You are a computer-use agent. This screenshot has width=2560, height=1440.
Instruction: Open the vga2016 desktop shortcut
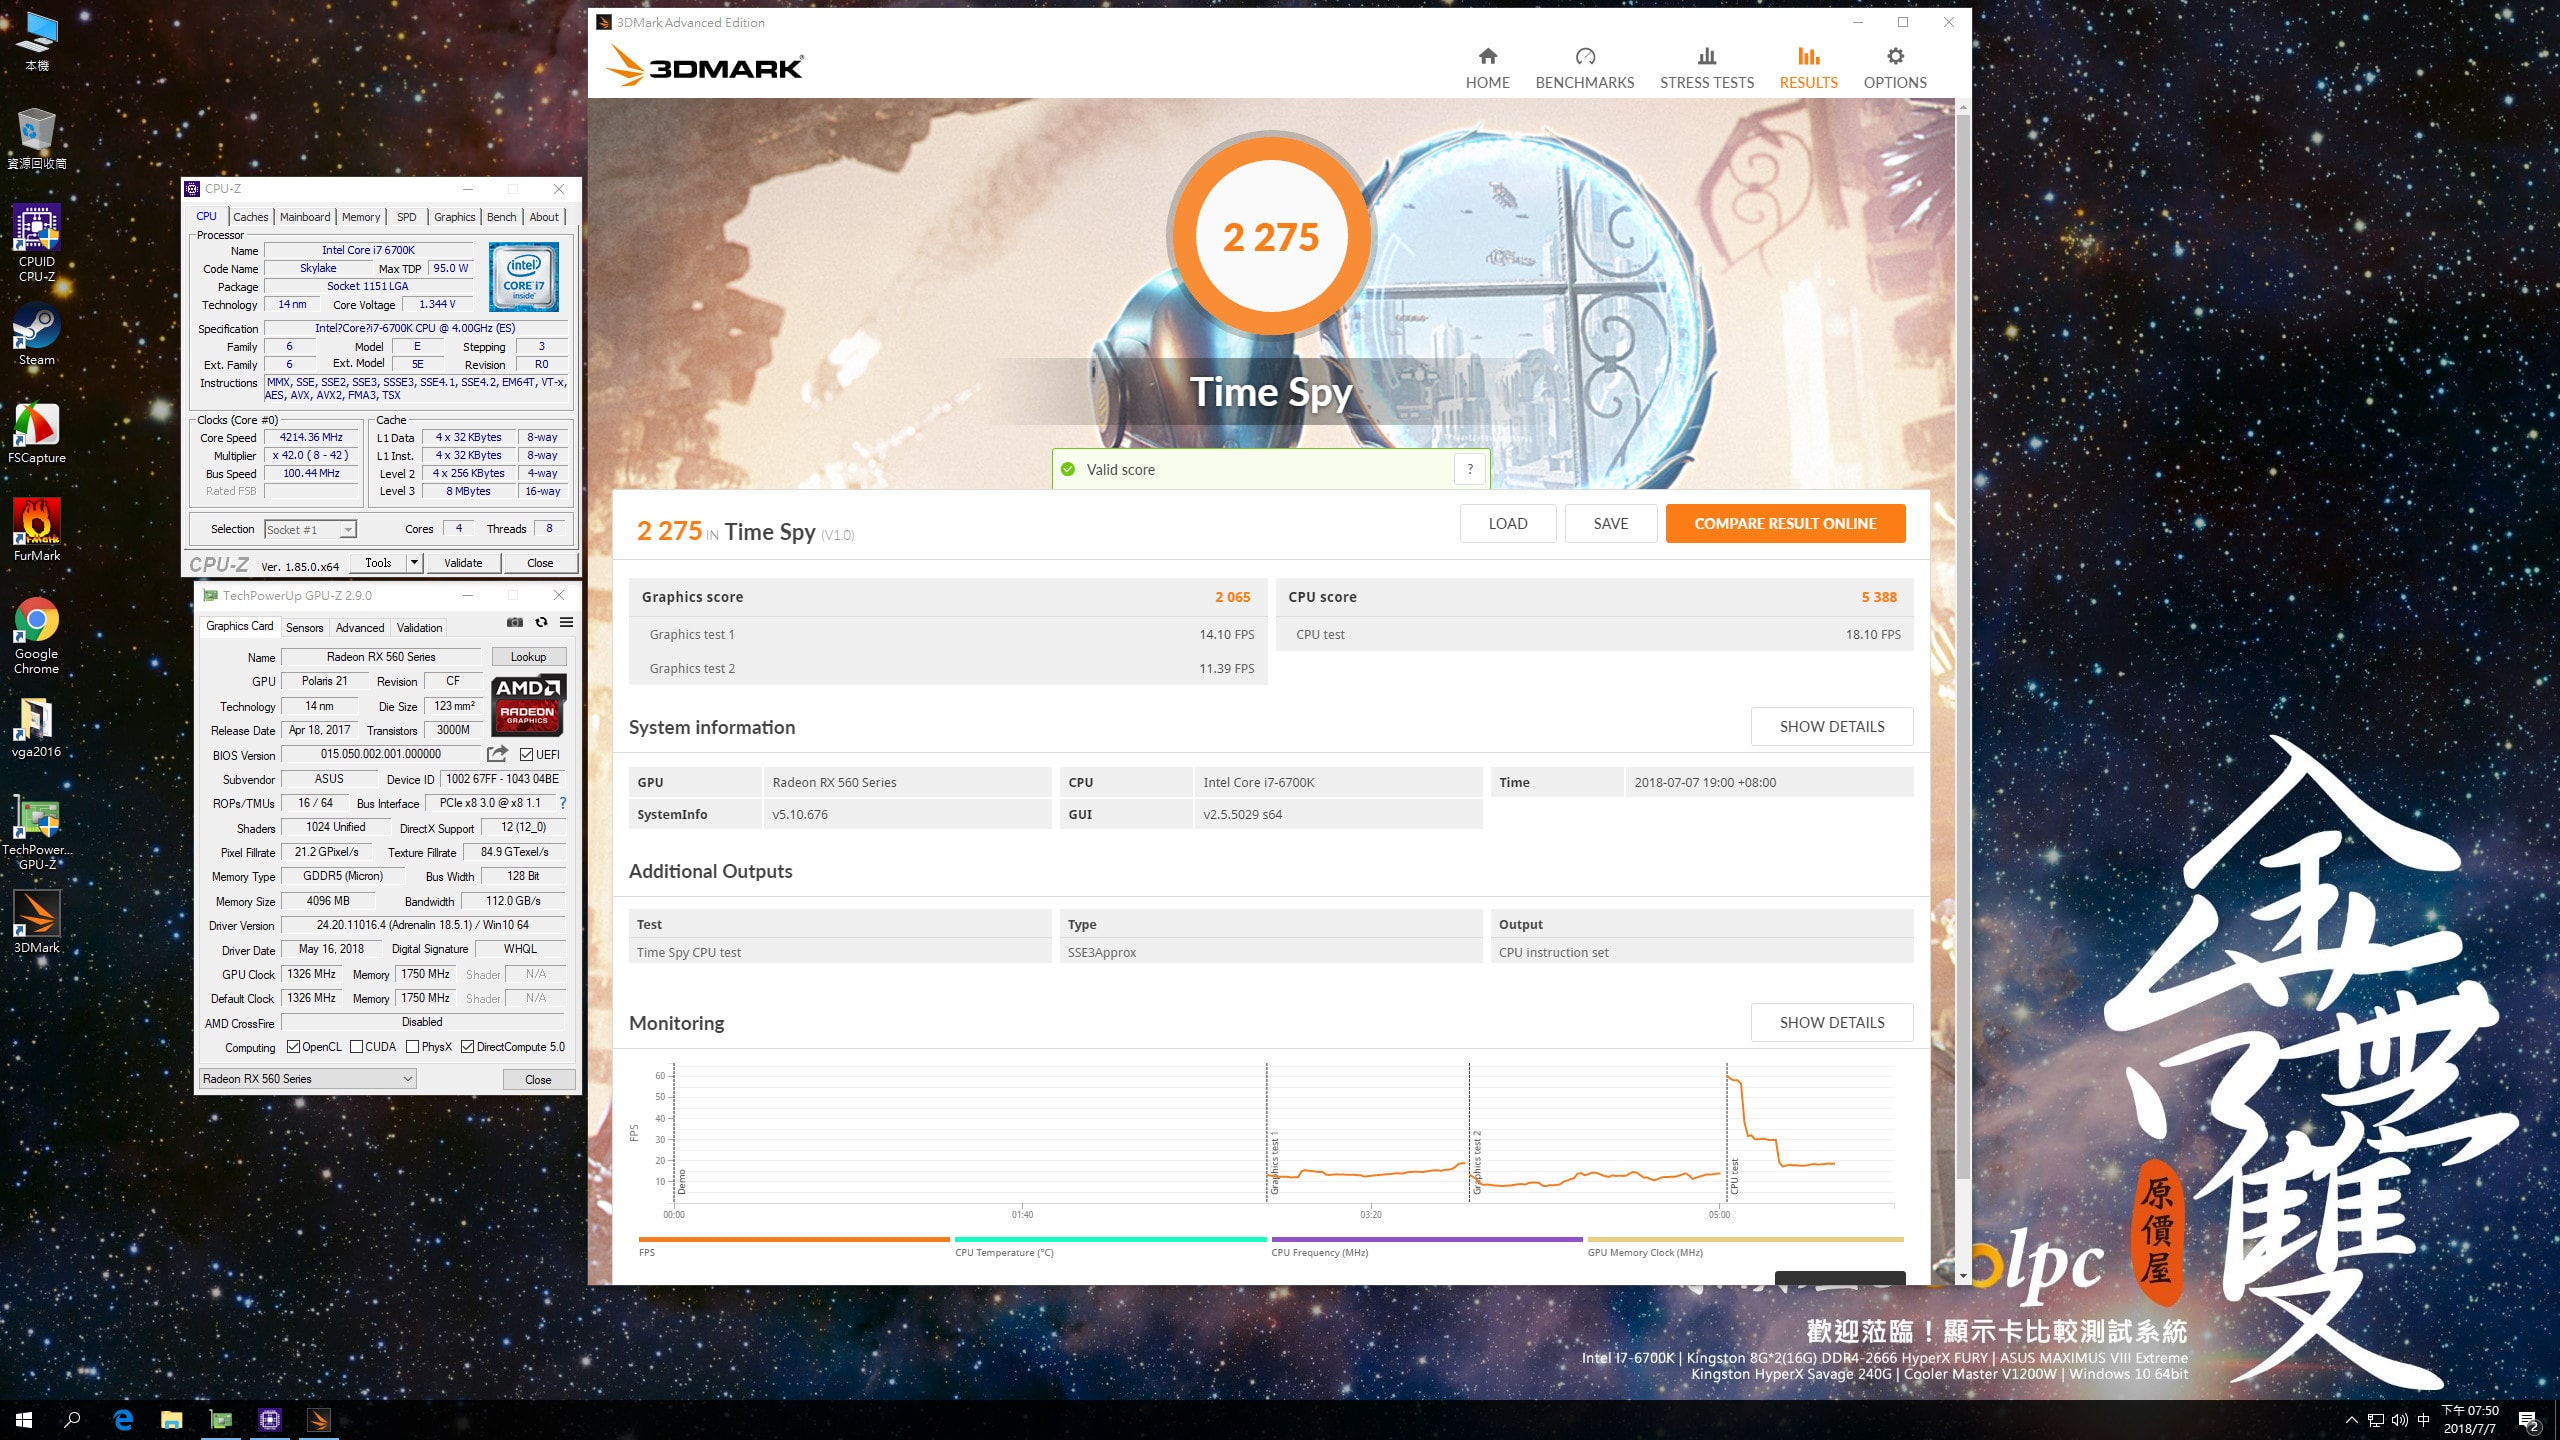tap(37, 726)
